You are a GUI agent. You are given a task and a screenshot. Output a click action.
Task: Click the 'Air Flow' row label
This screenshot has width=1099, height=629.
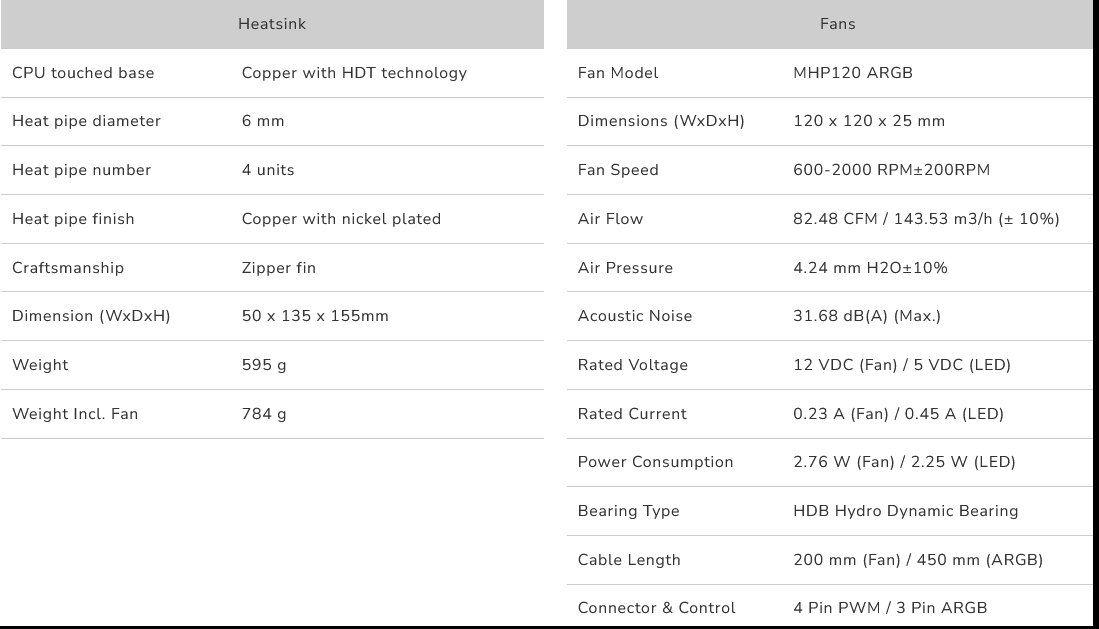click(x=610, y=219)
